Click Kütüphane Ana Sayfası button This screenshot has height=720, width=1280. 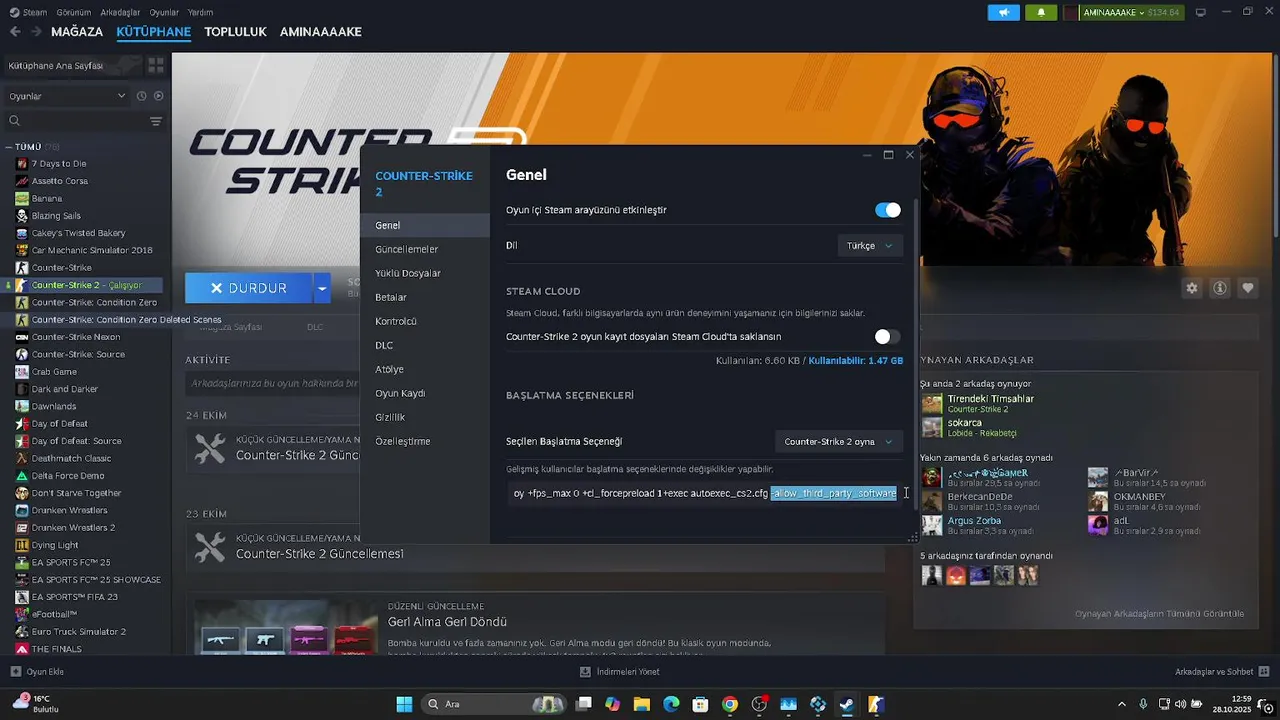[x=73, y=65]
